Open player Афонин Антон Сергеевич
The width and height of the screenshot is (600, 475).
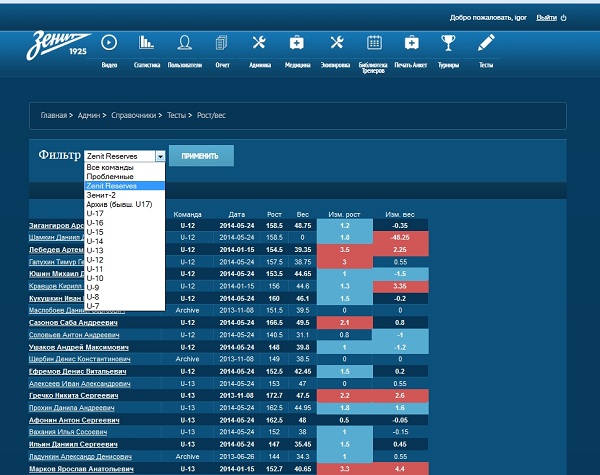[x=74, y=420]
